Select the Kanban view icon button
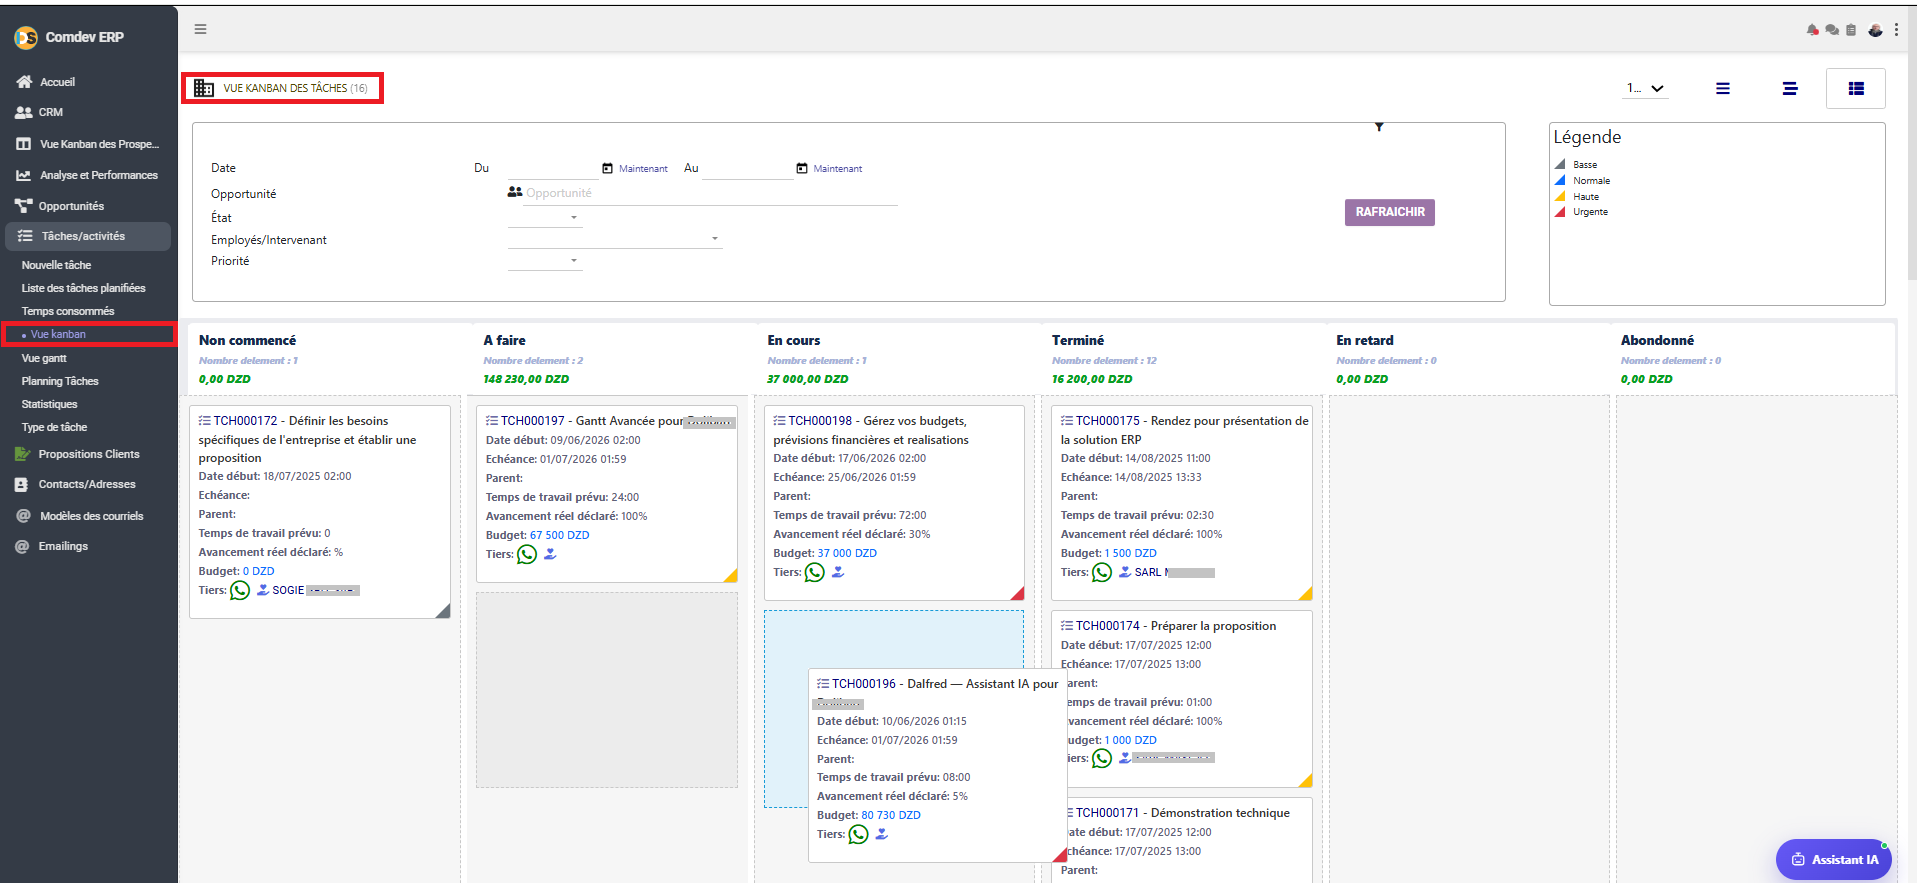The width and height of the screenshot is (1917, 883). click(x=1856, y=88)
